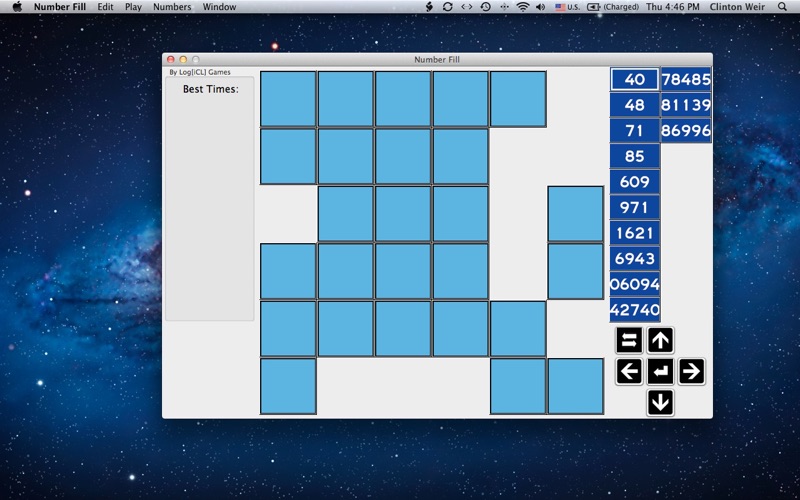Choose the 1621 number tile
Image resolution: width=800 pixels, height=500 pixels.
tap(635, 233)
